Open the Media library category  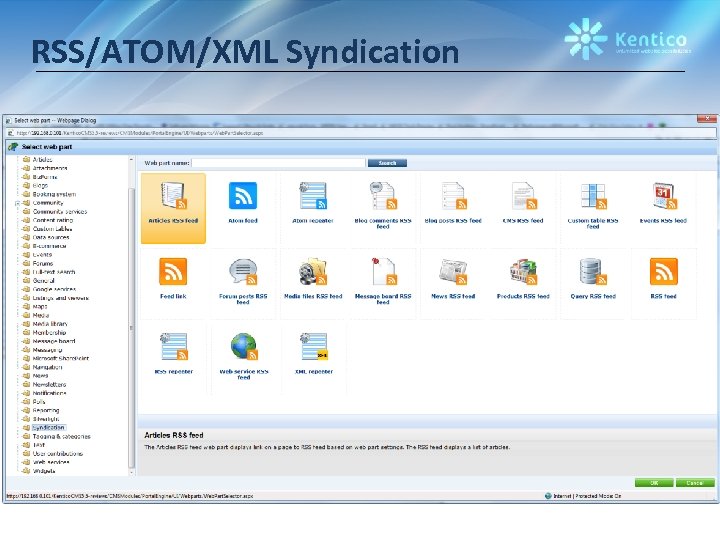(x=50, y=324)
